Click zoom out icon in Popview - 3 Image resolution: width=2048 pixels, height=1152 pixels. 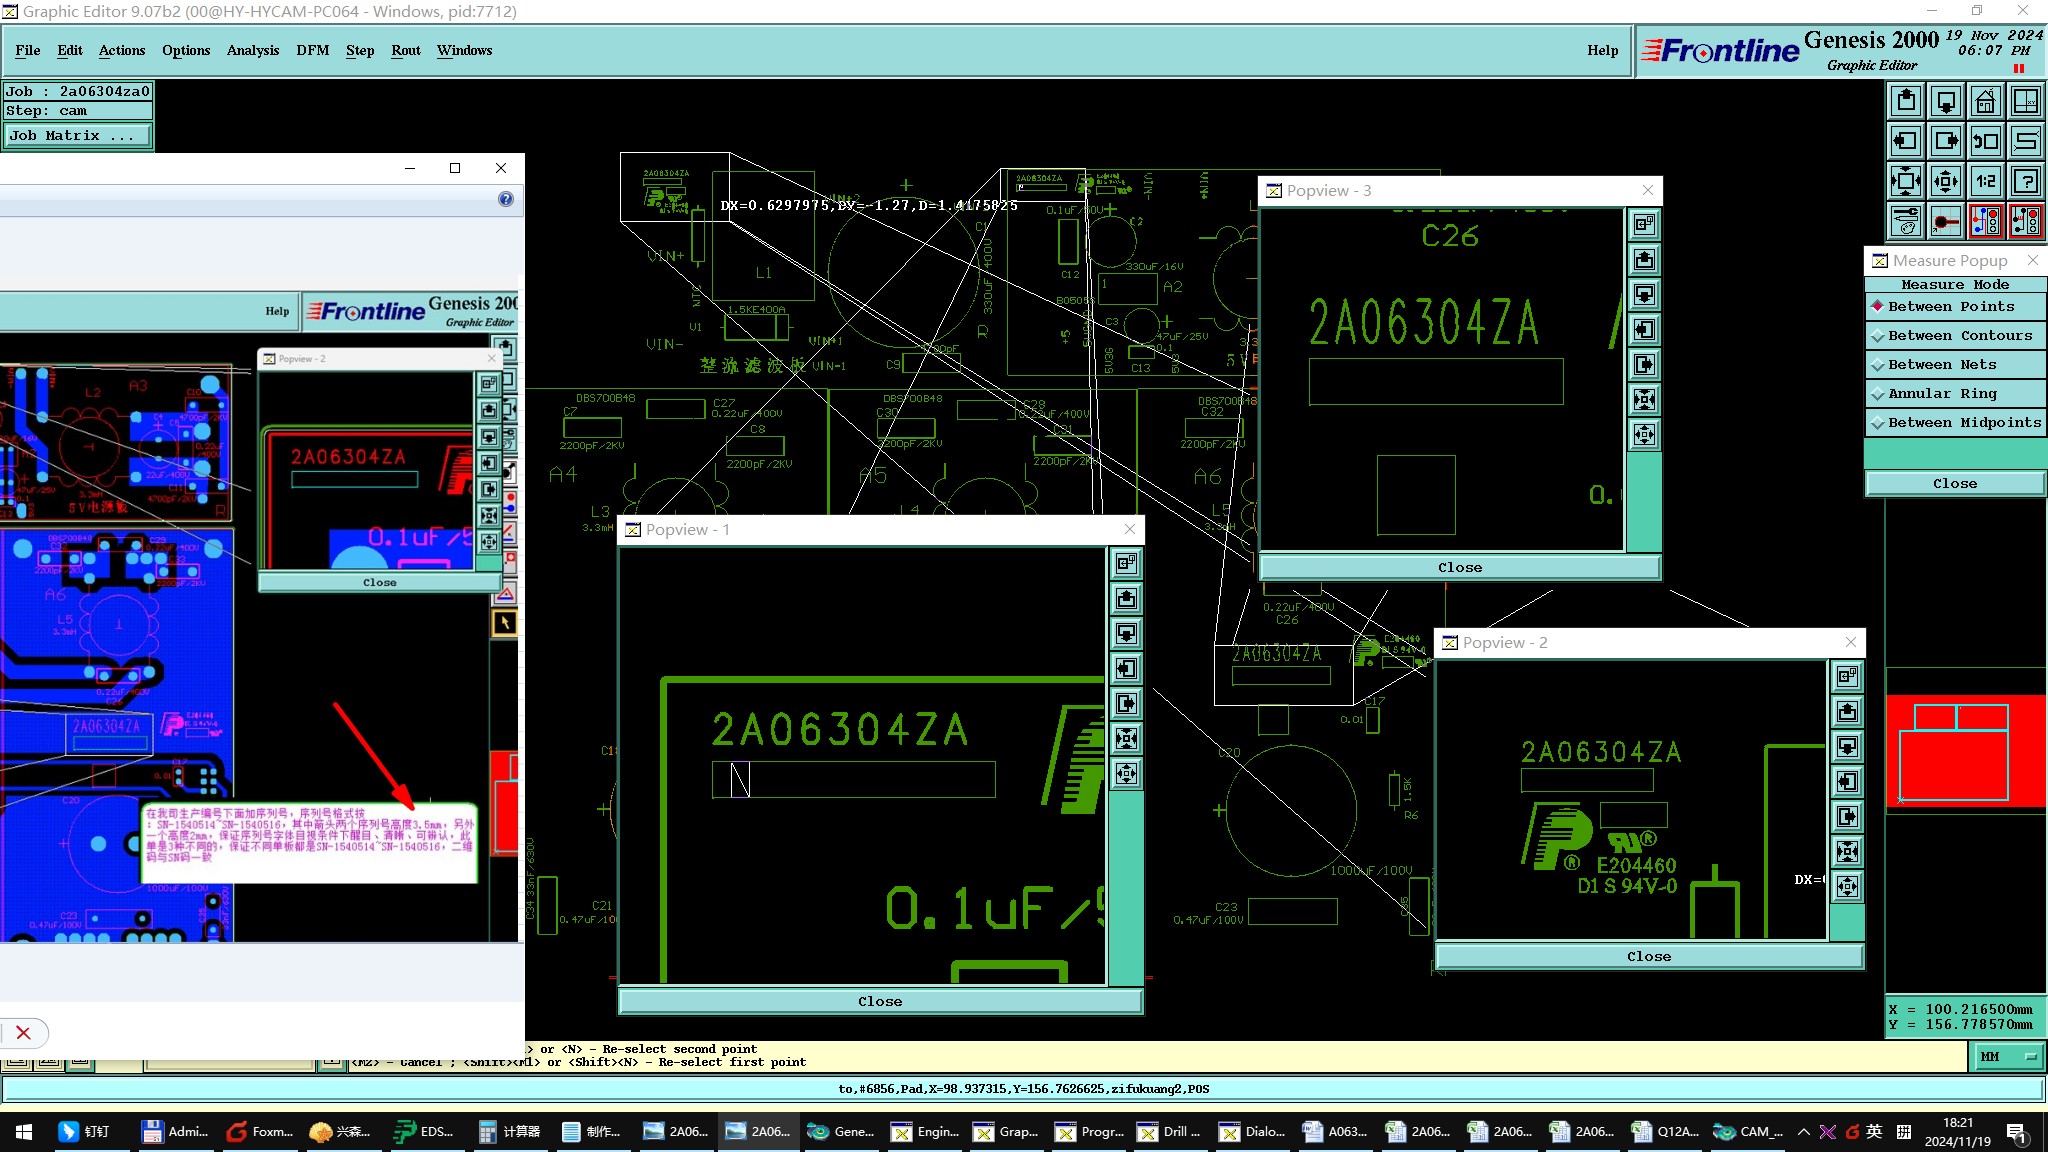(1644, 435)
